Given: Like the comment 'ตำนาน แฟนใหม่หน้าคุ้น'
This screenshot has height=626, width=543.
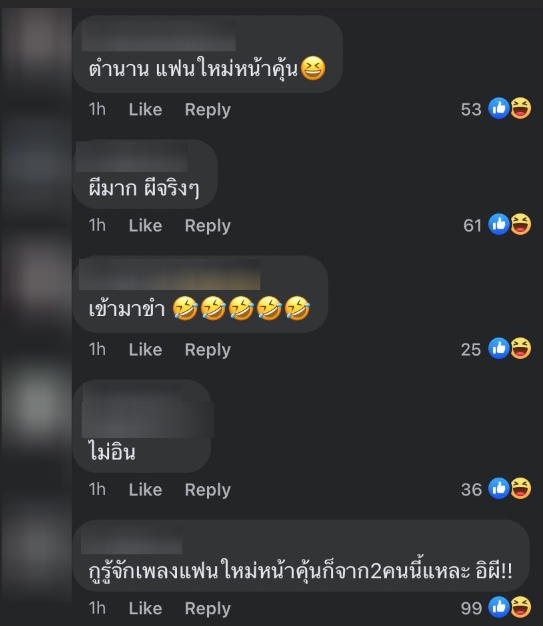Looking at the screenshot, I should tap(145, 109).
